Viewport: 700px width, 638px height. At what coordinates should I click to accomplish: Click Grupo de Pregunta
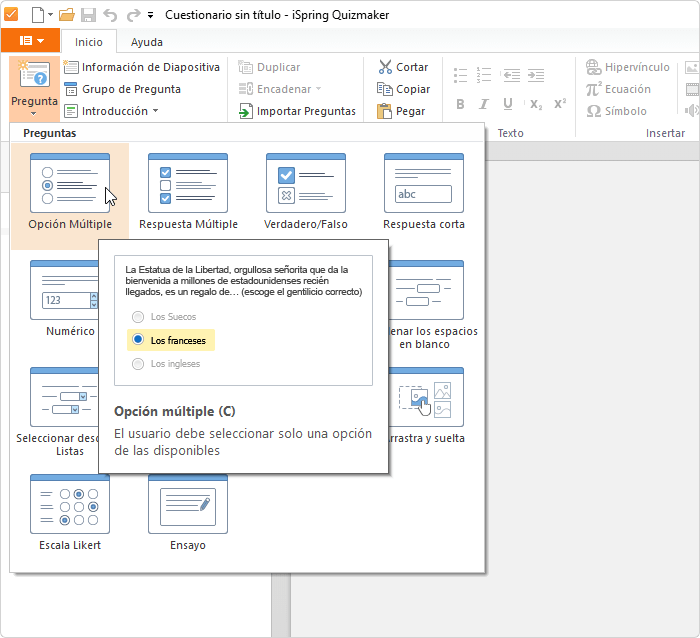point(123,89)
